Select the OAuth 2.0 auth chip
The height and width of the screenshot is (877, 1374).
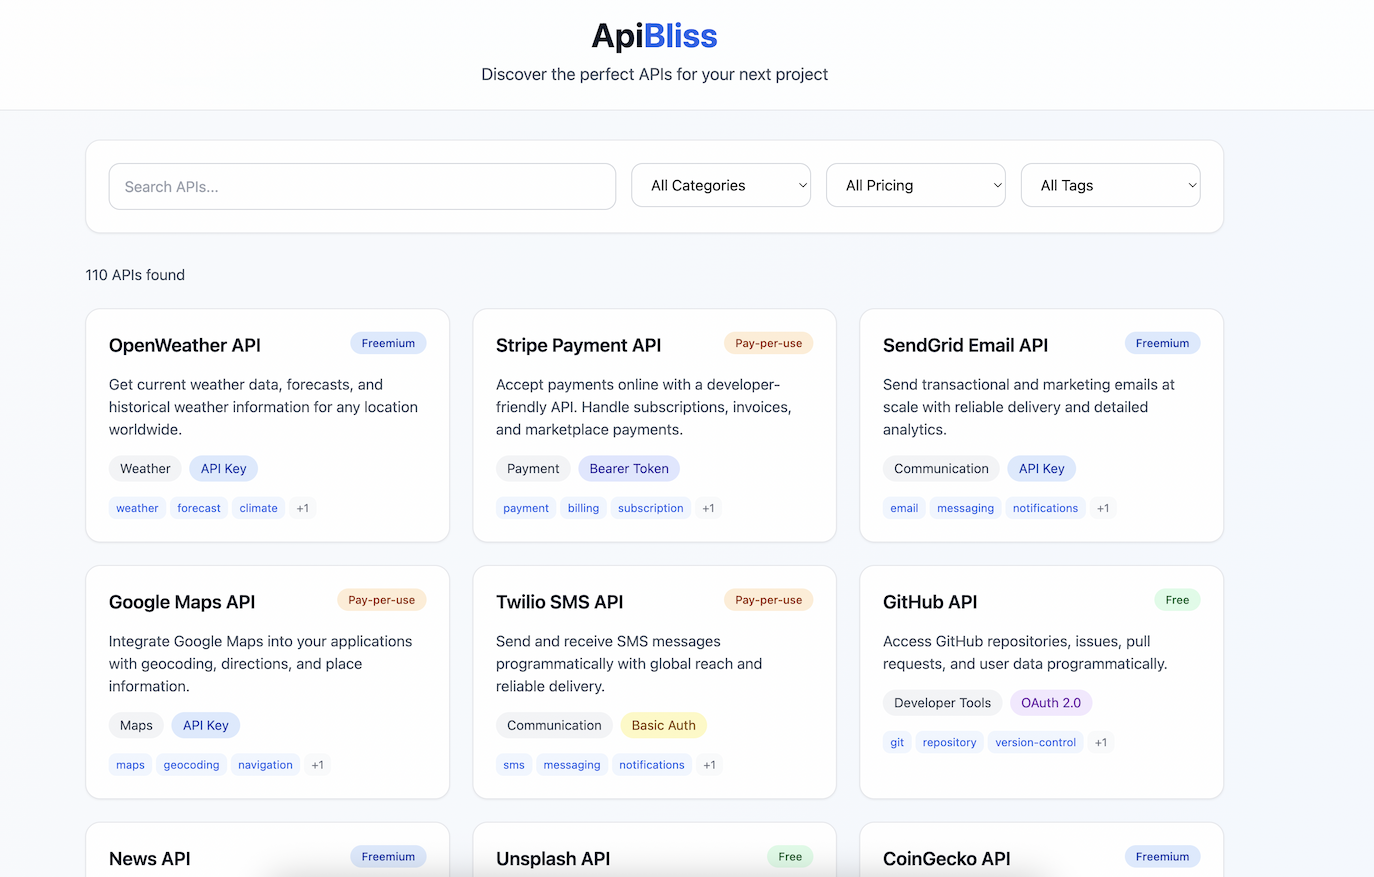(1050, 703)
